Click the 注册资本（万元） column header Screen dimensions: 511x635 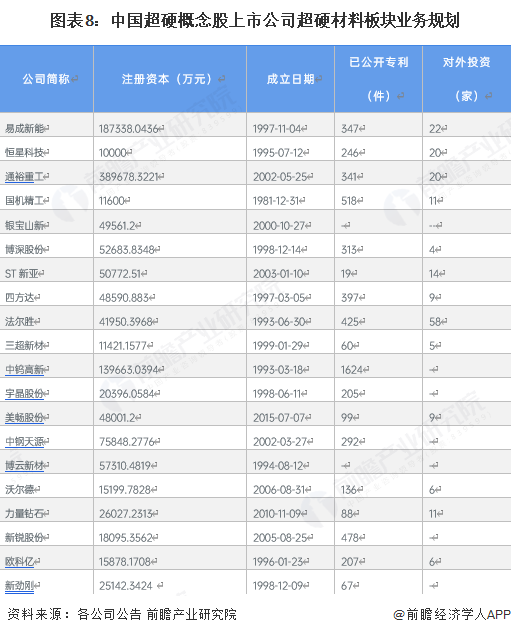point(169,79)
